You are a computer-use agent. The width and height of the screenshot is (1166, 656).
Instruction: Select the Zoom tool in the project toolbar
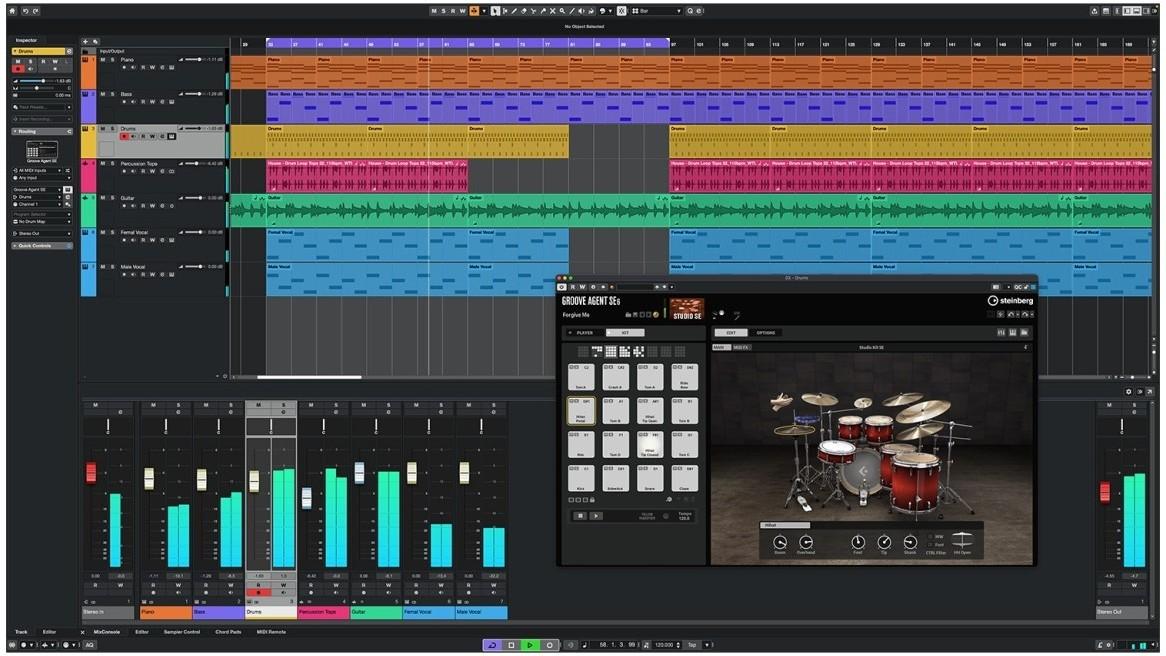point(562,10)
